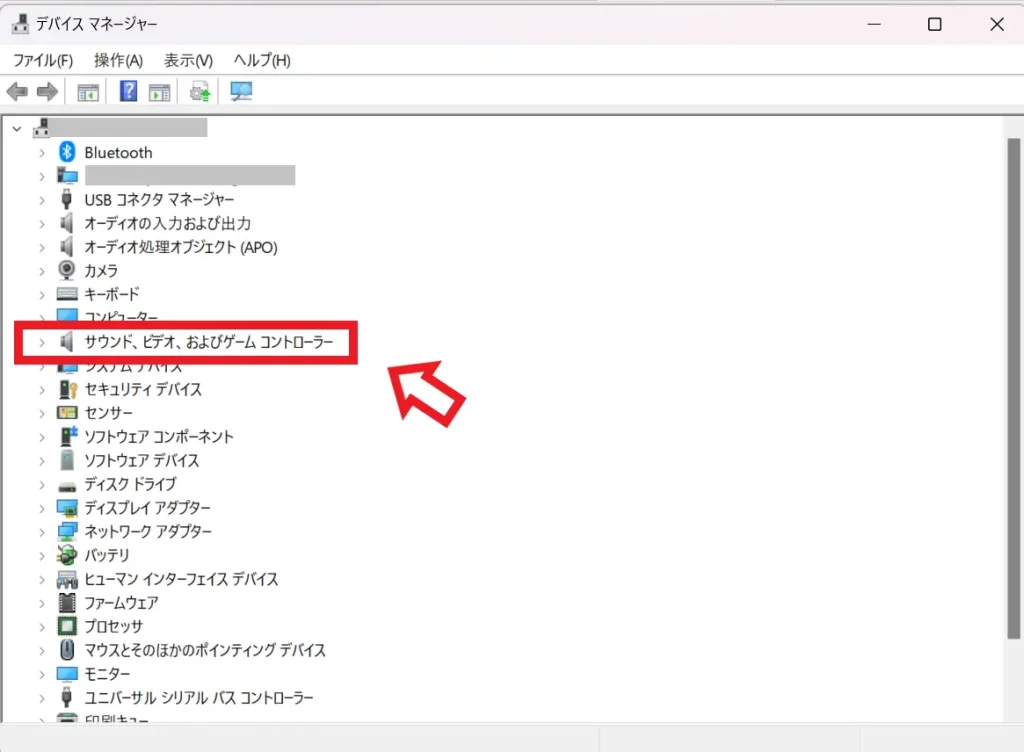Click the webcam icon next to カメラ
This screenshot has height=752, width=1024.
click(67, 270)
